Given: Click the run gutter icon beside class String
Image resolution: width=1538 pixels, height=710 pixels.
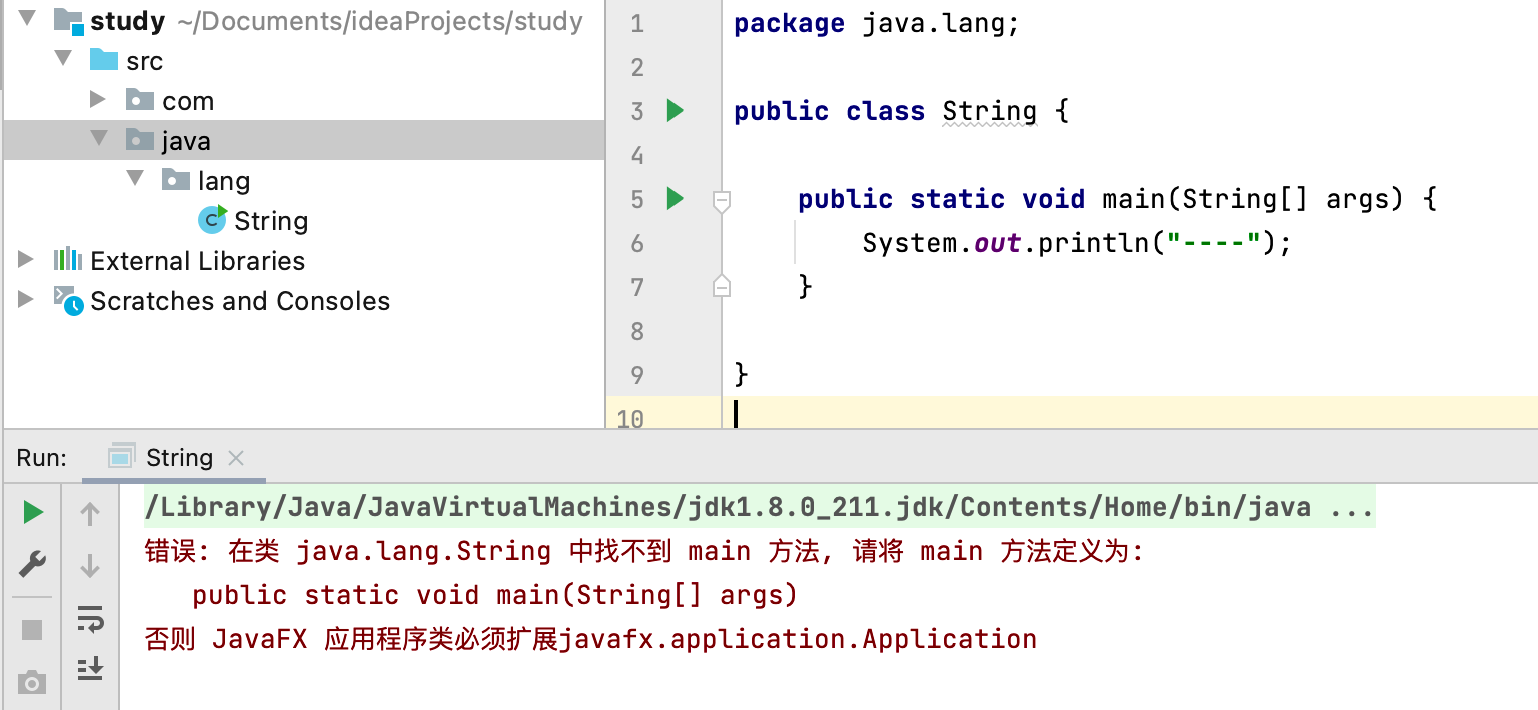Looking at the screenshot, I should pyautogui.click(x=675, y=111).
